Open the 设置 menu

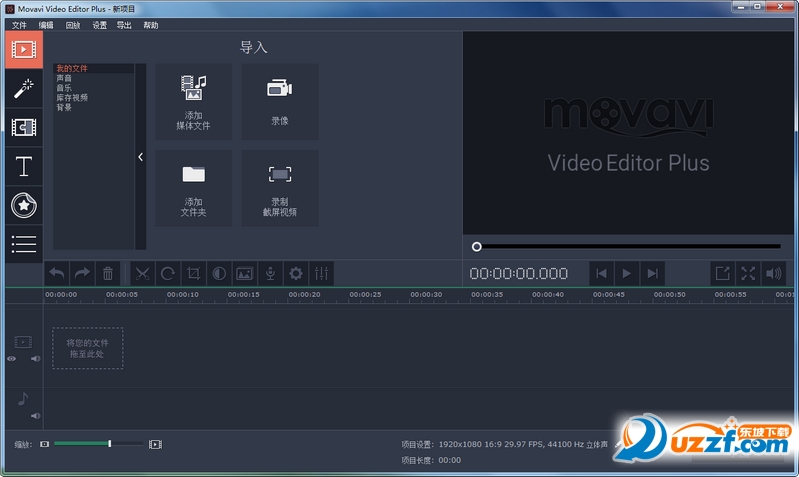pyautogui.click(x=99, y=25)
